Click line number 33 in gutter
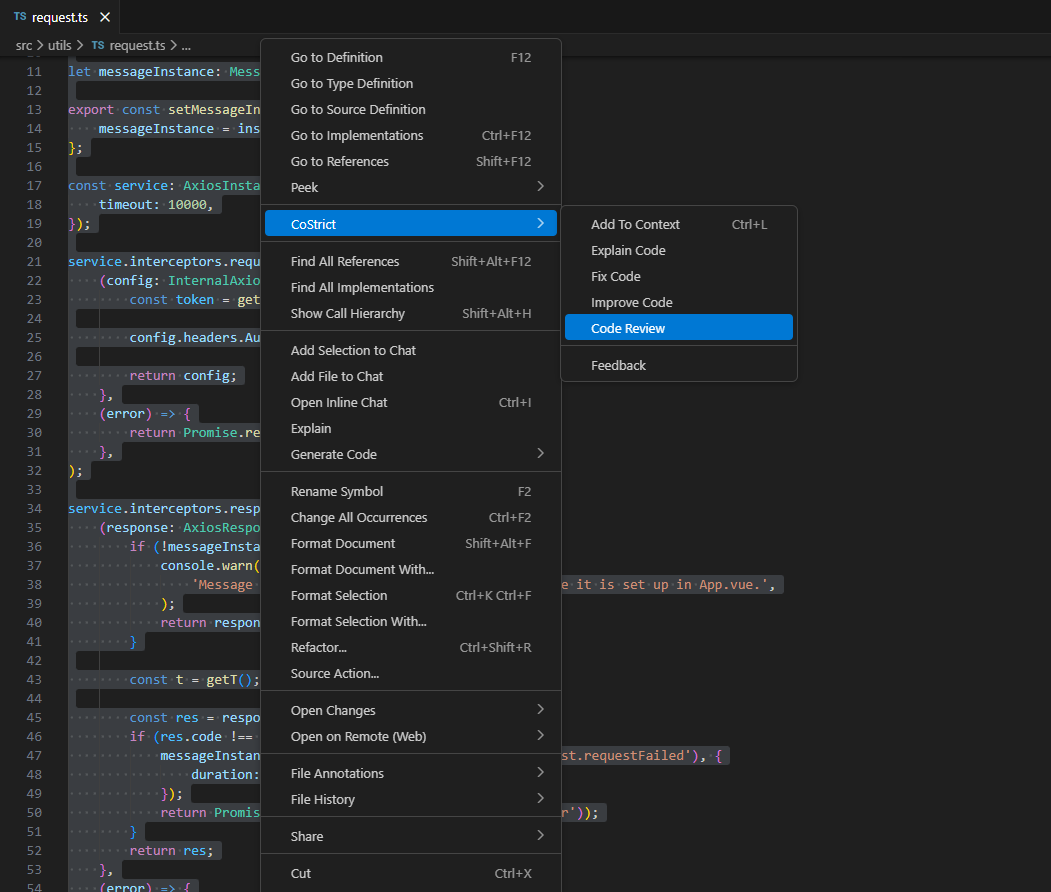The height and width of the screenshot is (892, 1051). coord(34,489)
